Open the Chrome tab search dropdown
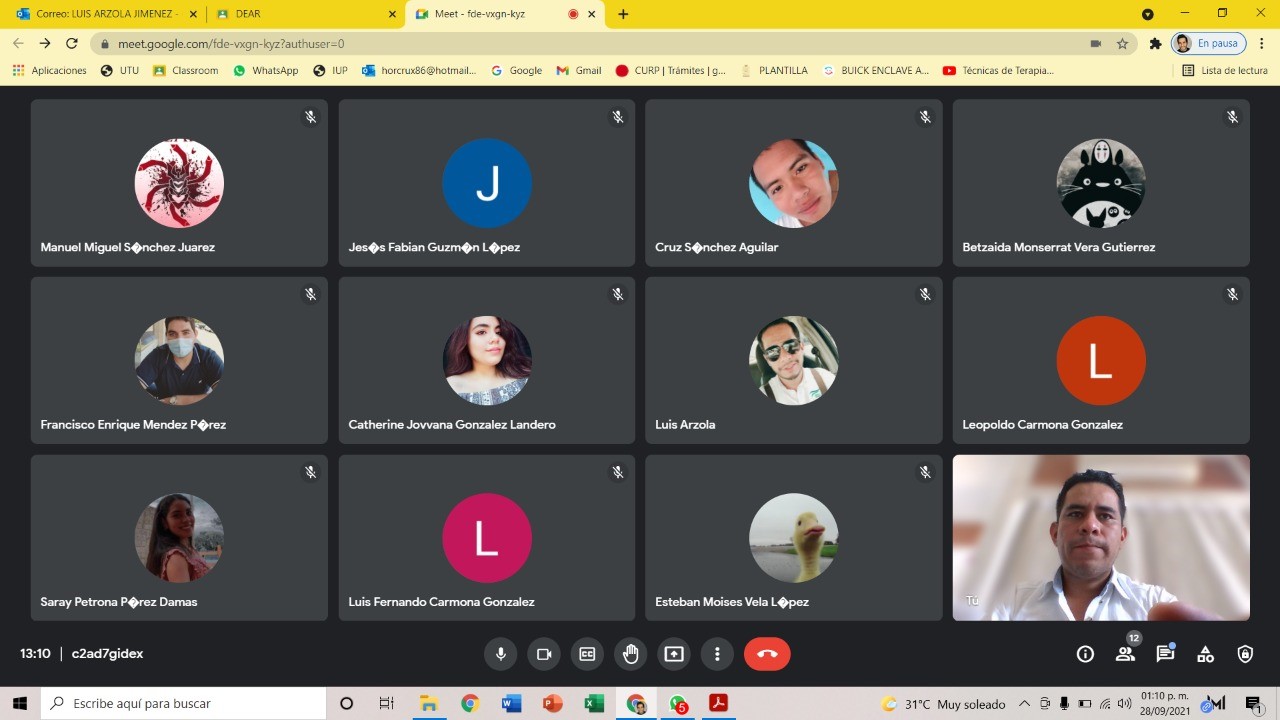This screenshot has width=1280, height=720. point(1147,14)
